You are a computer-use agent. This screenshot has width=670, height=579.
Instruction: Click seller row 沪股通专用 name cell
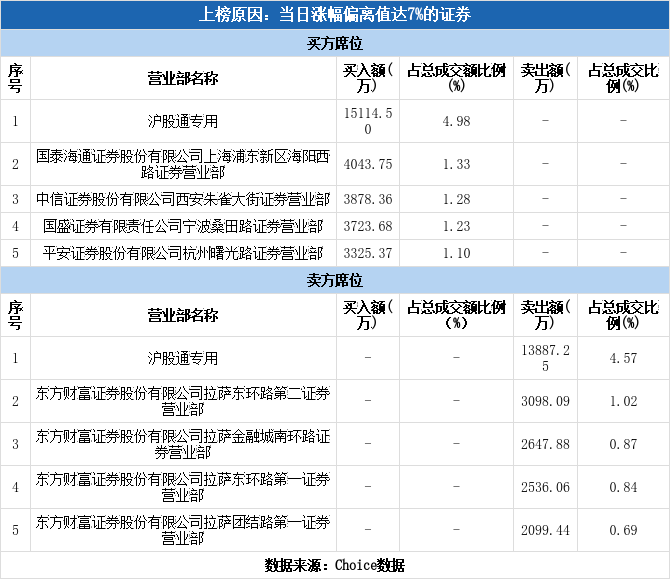[183, 358]
